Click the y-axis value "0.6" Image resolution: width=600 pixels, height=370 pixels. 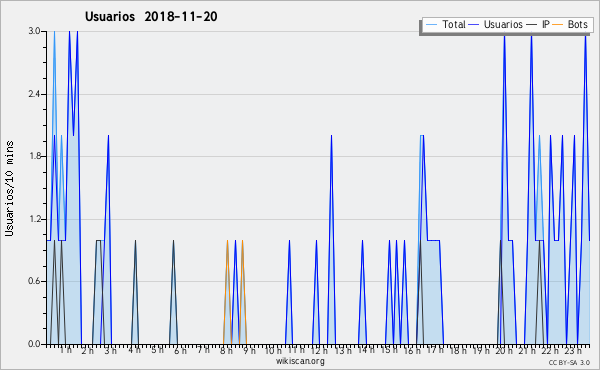click(x=34, y=281)
